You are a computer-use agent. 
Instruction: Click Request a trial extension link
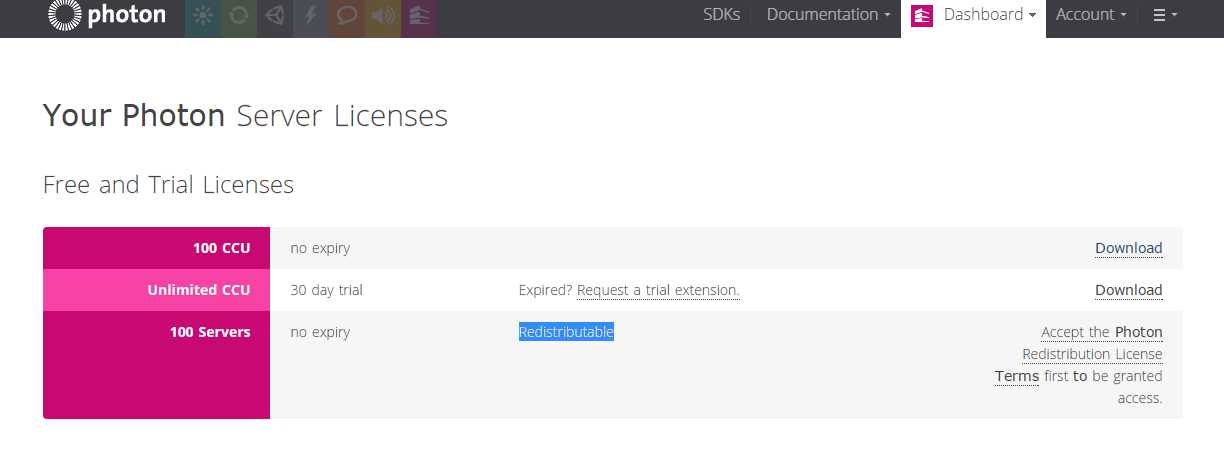[658, 290]
